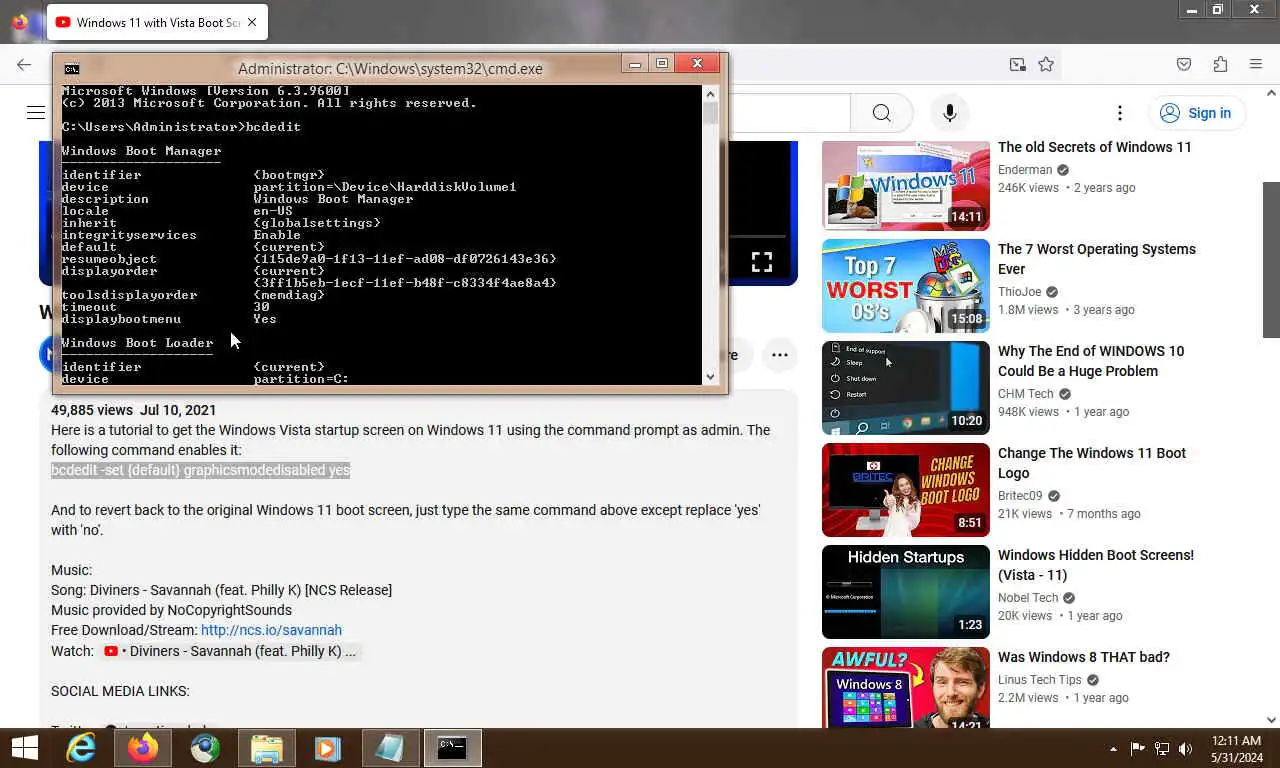Image resolution: width=1280 pixels, height=768 pixels.
Task: Click the Sign in button
Action: pyautogui.click(x=1195, y=113)
